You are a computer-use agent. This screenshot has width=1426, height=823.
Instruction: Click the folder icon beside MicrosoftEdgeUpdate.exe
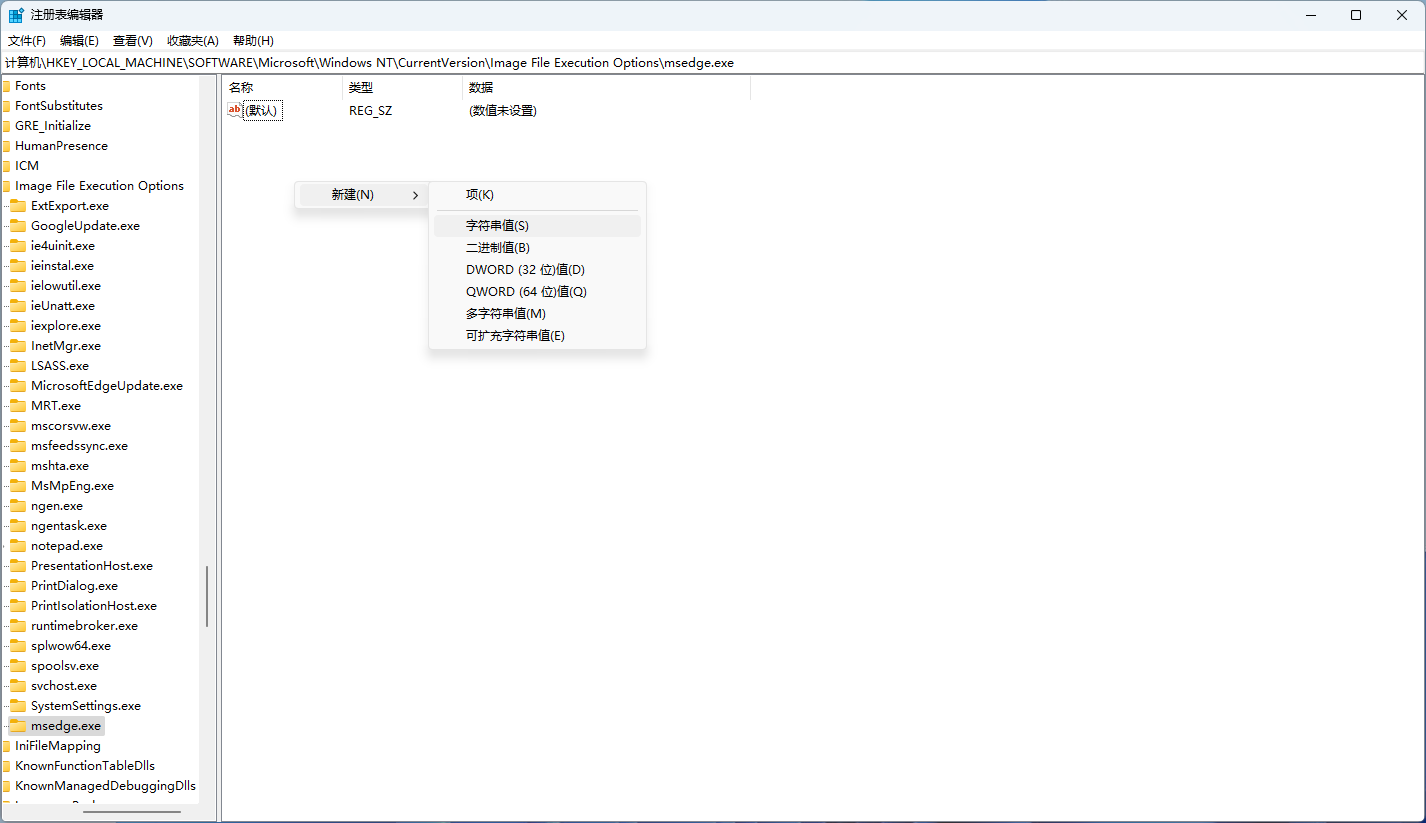point(18,385)
